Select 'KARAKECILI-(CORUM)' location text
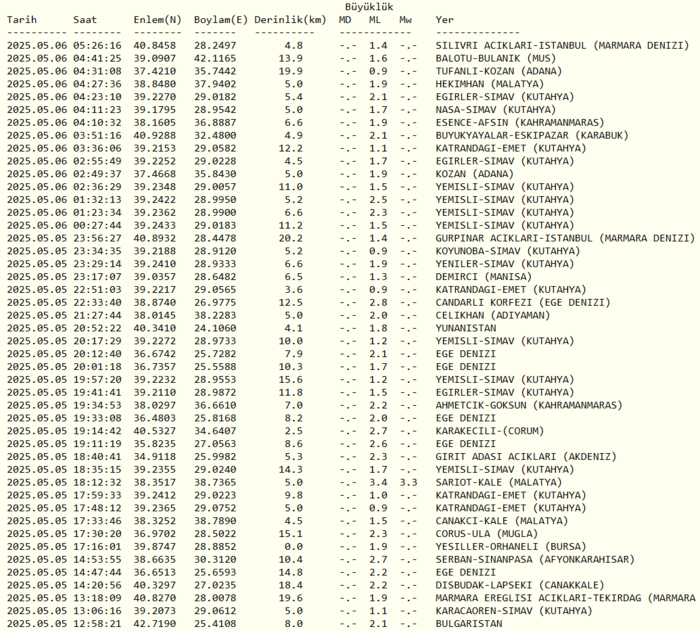Image resolution: width=700 pixels, height=631 pixels. (x=490, y=431)
